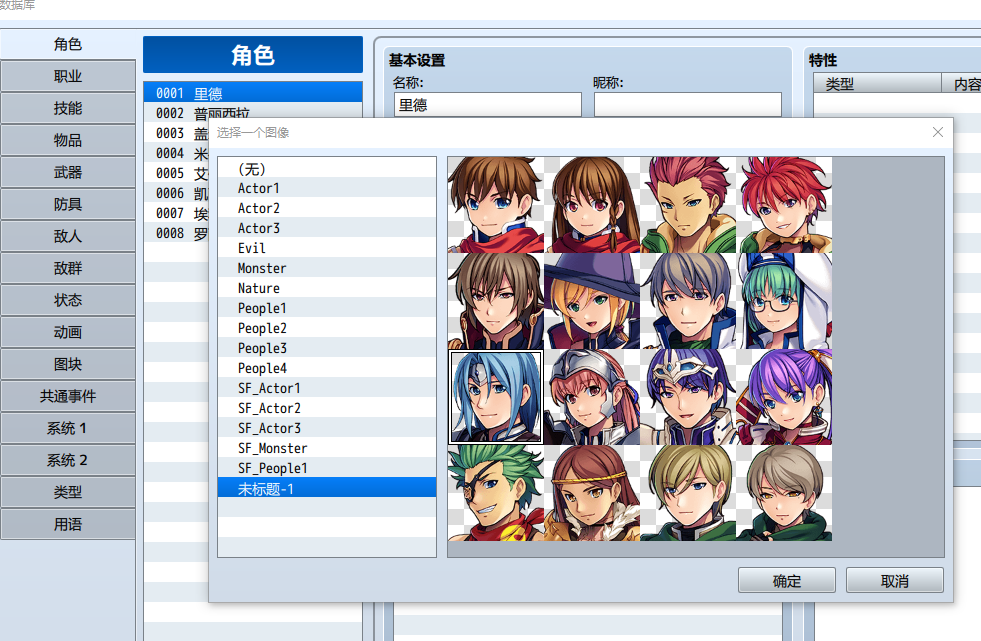The height and width of the screenshot is (641, 981).
Task: Switch to the 技能 tab
Action: click(68, 108)
